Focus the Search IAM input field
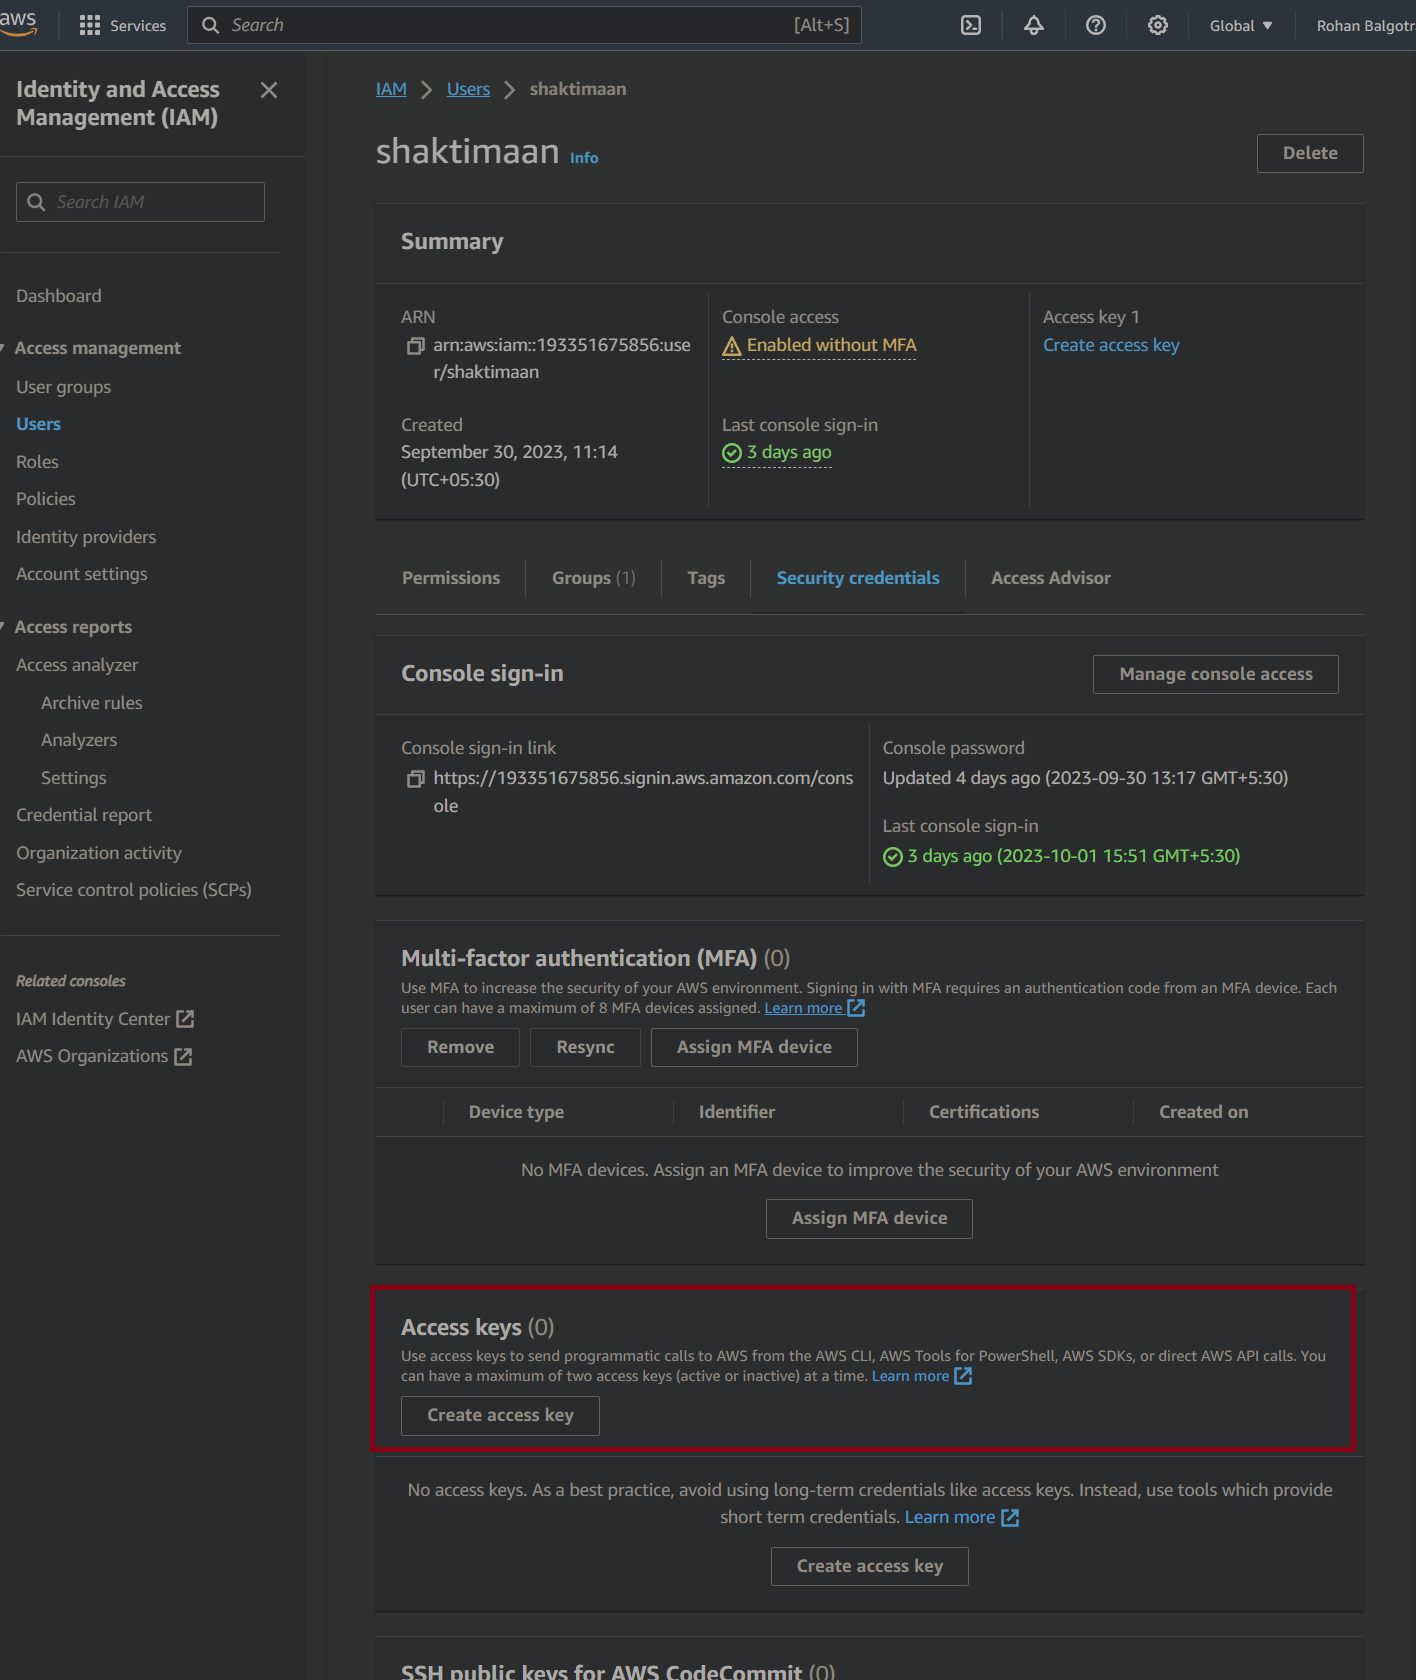The width and height of the screenshot is (1416, 1680). point(140,202)
